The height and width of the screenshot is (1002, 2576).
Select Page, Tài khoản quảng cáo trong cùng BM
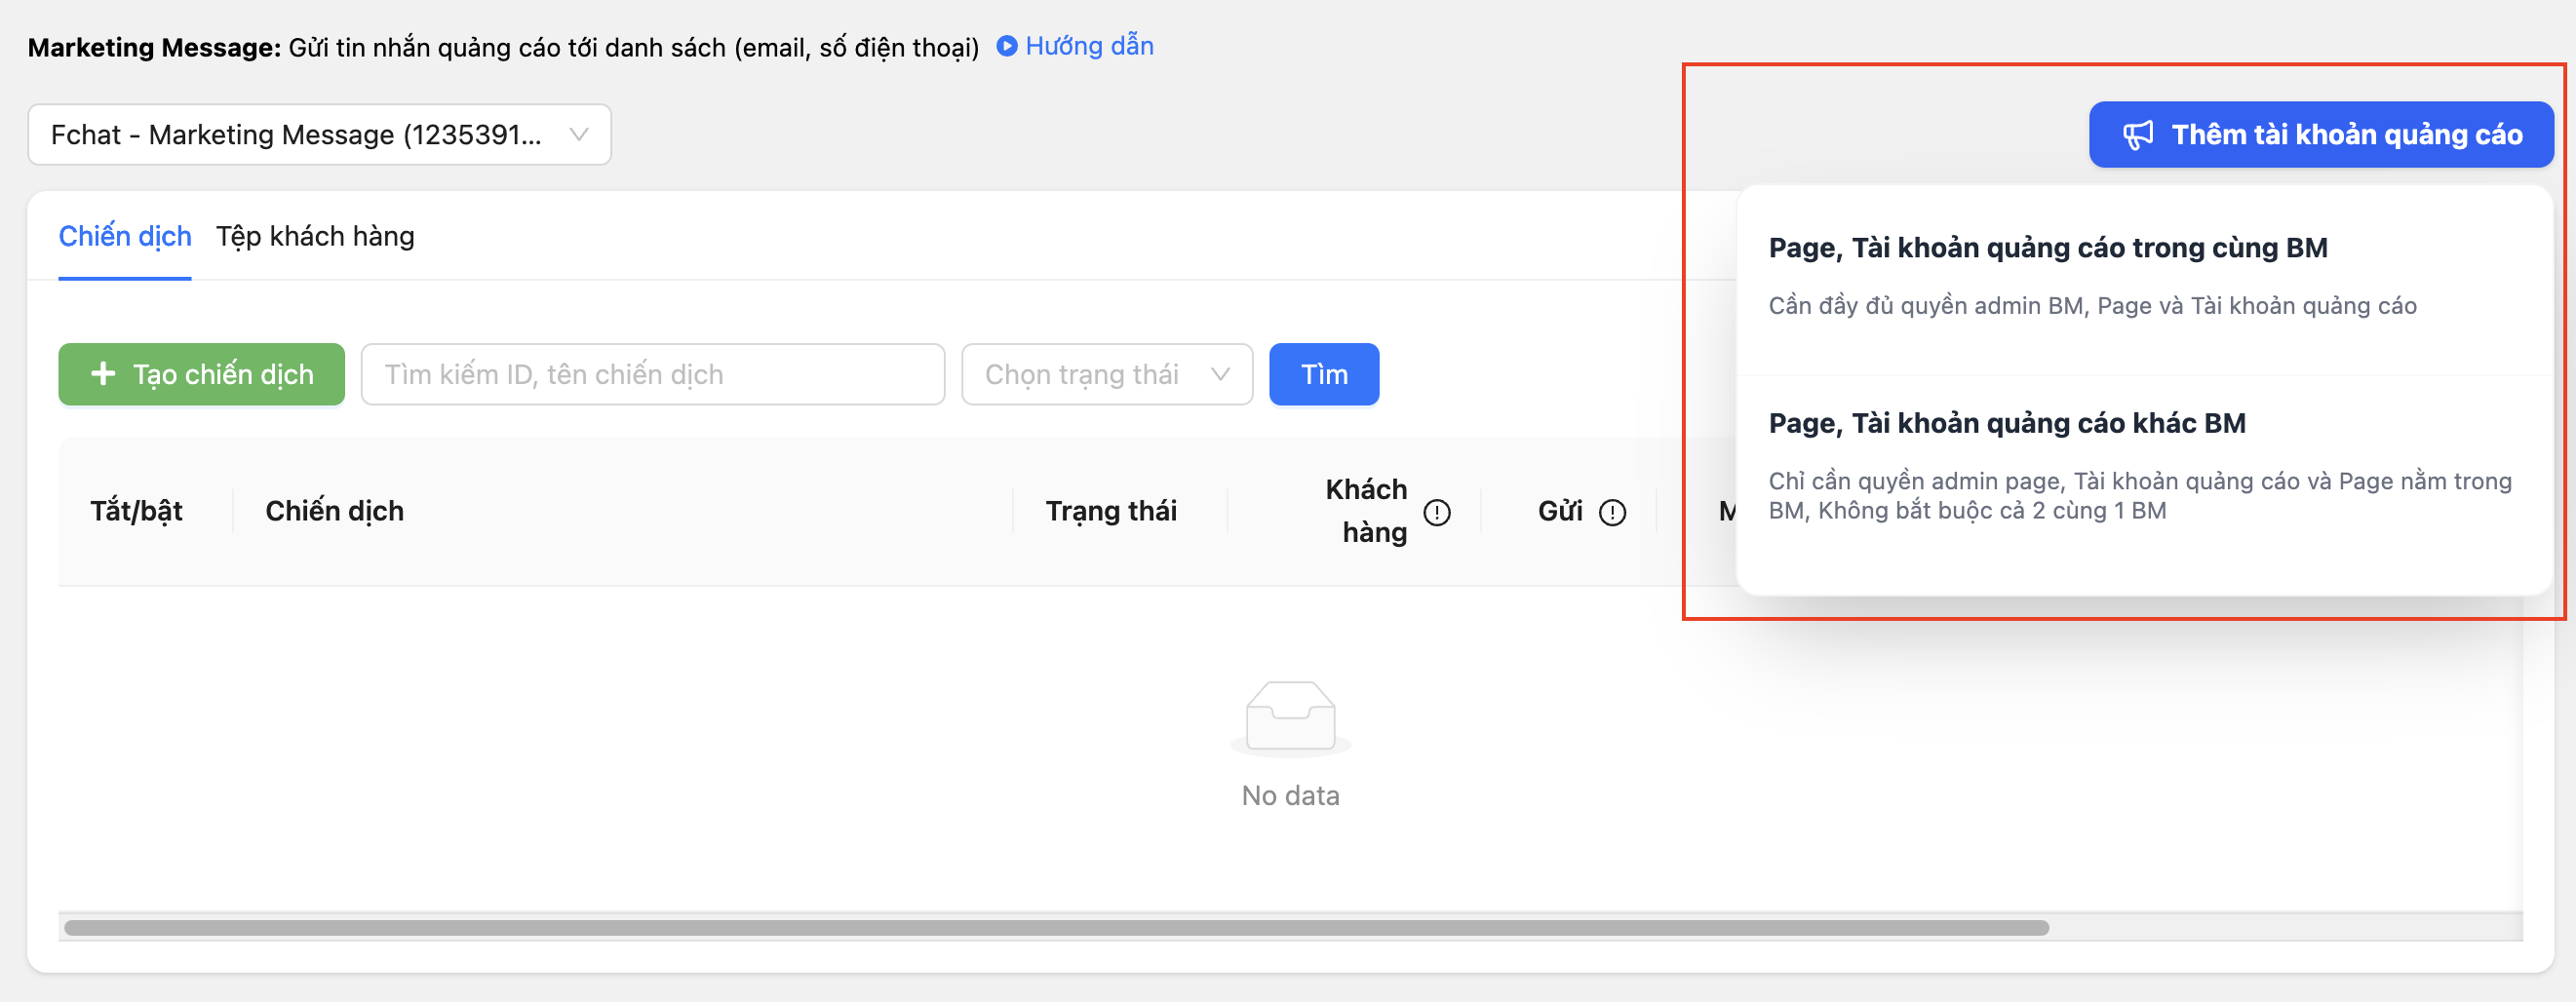click(x=2144, y=281)
